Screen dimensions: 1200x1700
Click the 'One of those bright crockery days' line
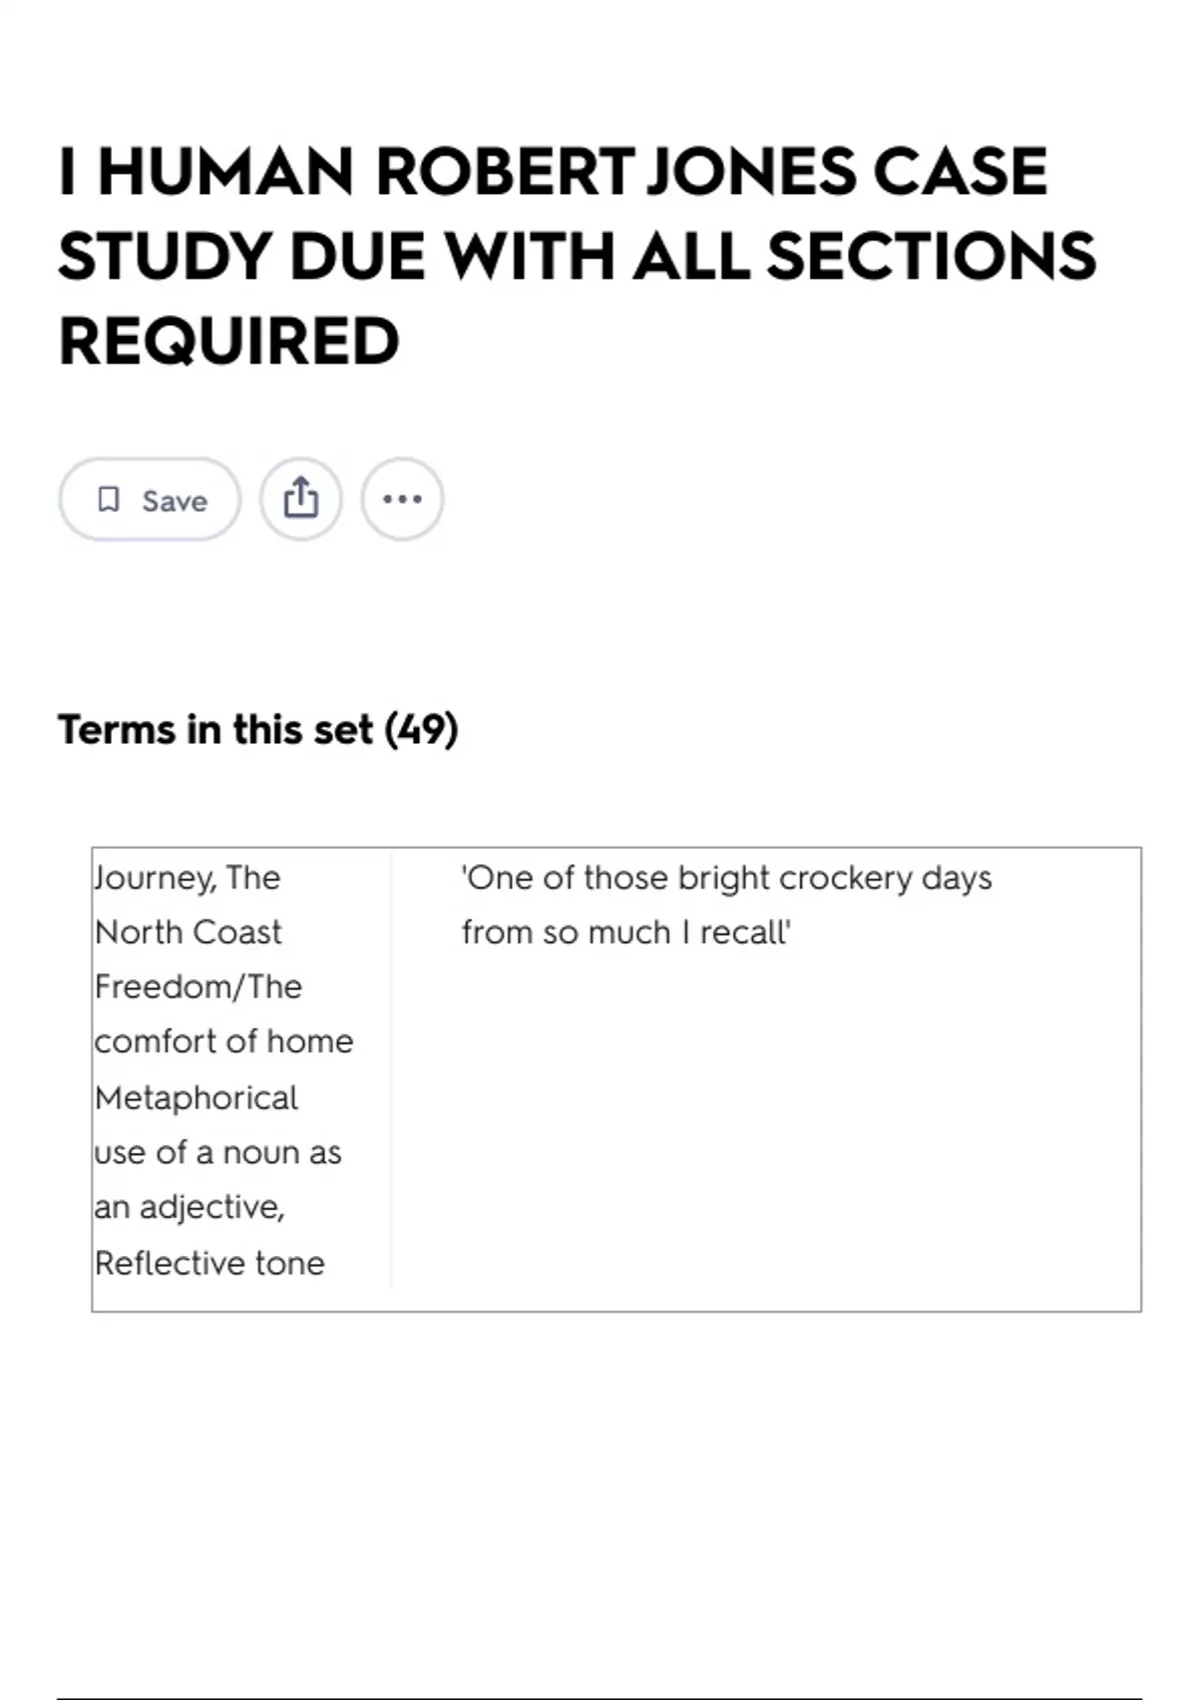tap(727, 878)
